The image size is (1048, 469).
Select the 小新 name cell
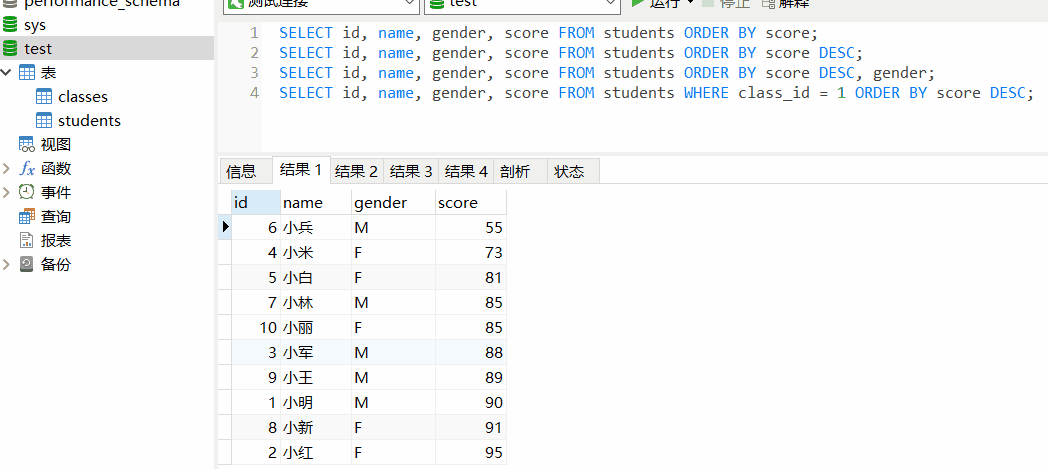click(316, 427)
